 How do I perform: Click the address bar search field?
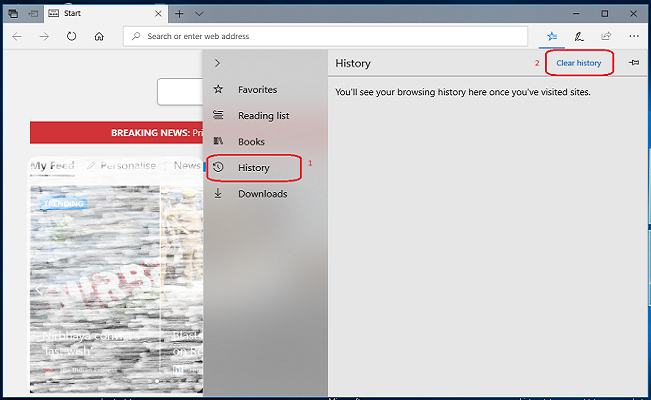[326, 36]
